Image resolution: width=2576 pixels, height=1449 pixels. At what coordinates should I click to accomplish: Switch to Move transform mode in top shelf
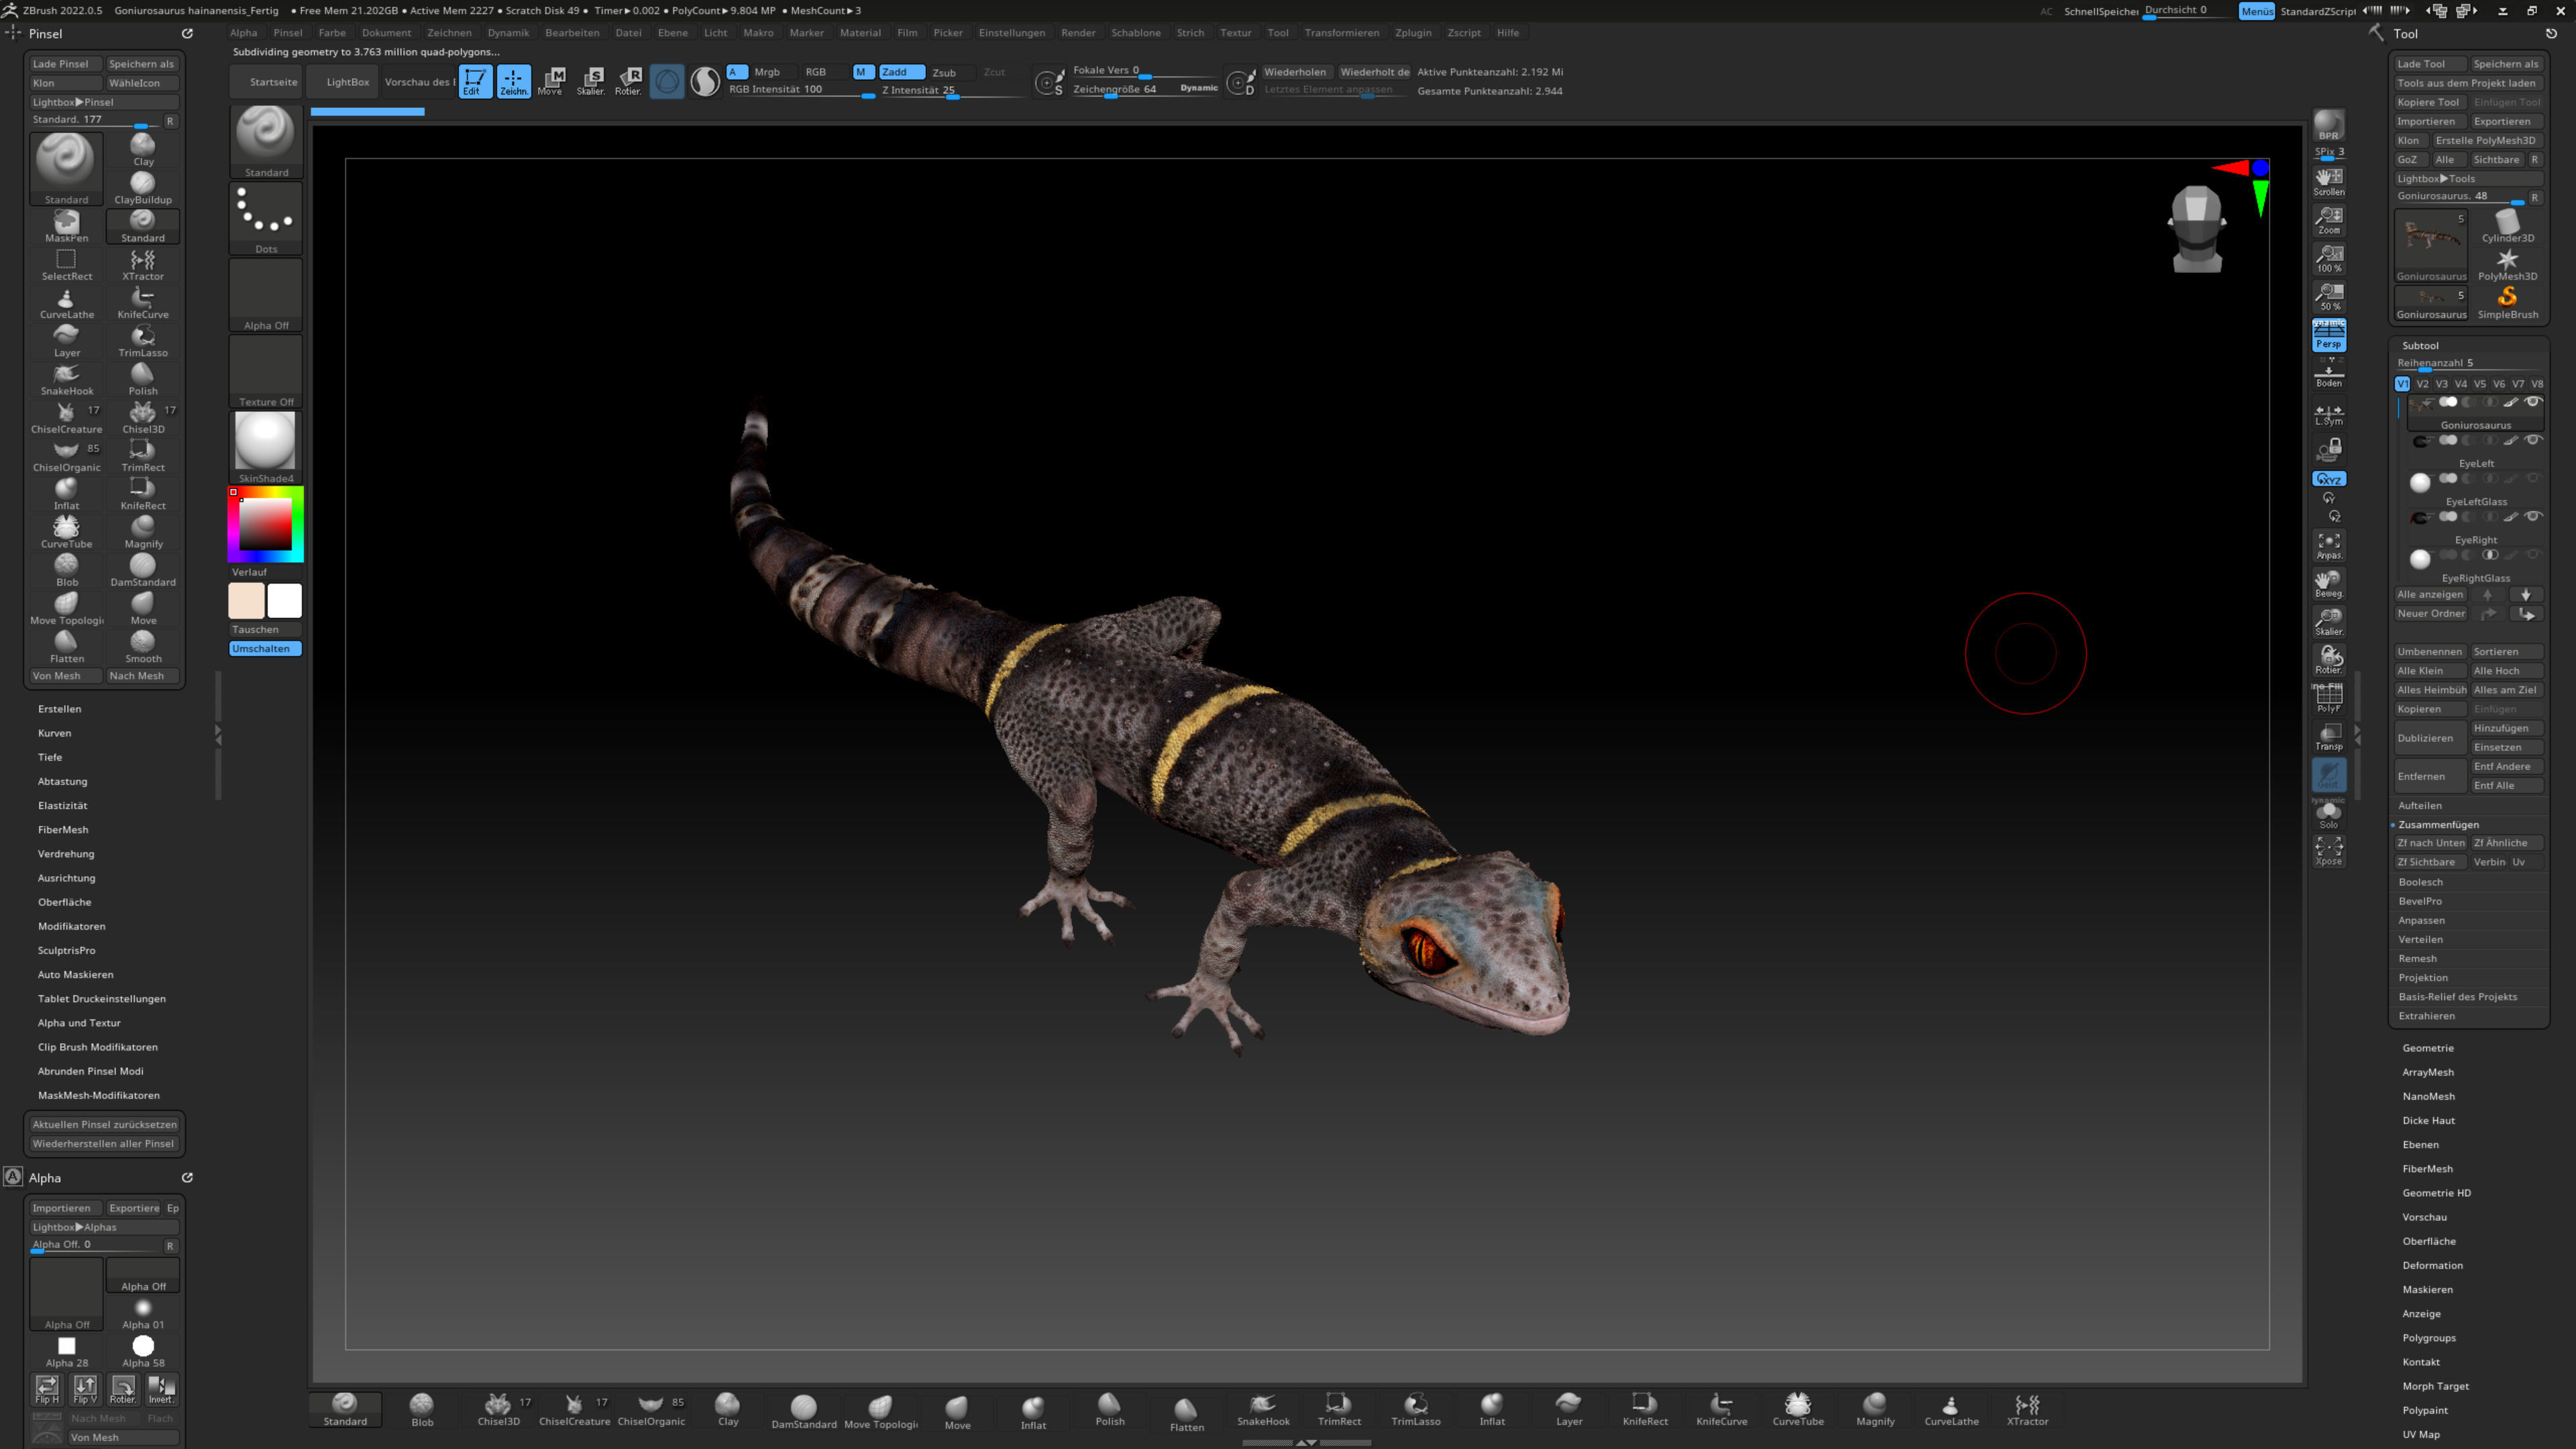point(551,81)
